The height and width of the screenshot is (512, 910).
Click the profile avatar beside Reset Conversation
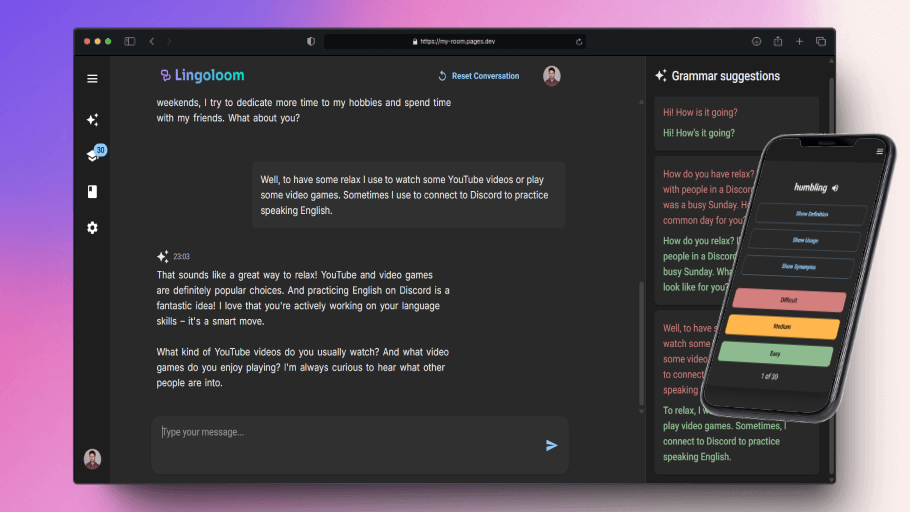point(551,76)
